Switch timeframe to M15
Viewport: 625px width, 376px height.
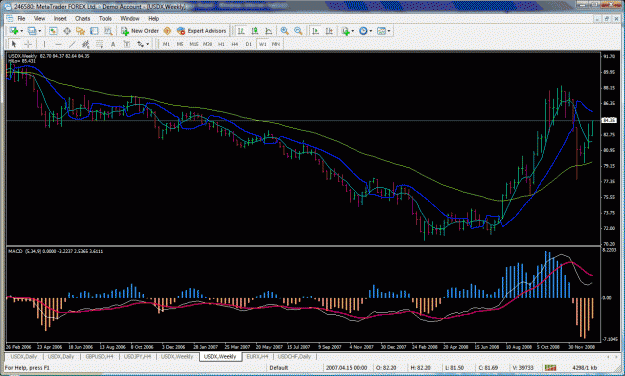point(194,44)
